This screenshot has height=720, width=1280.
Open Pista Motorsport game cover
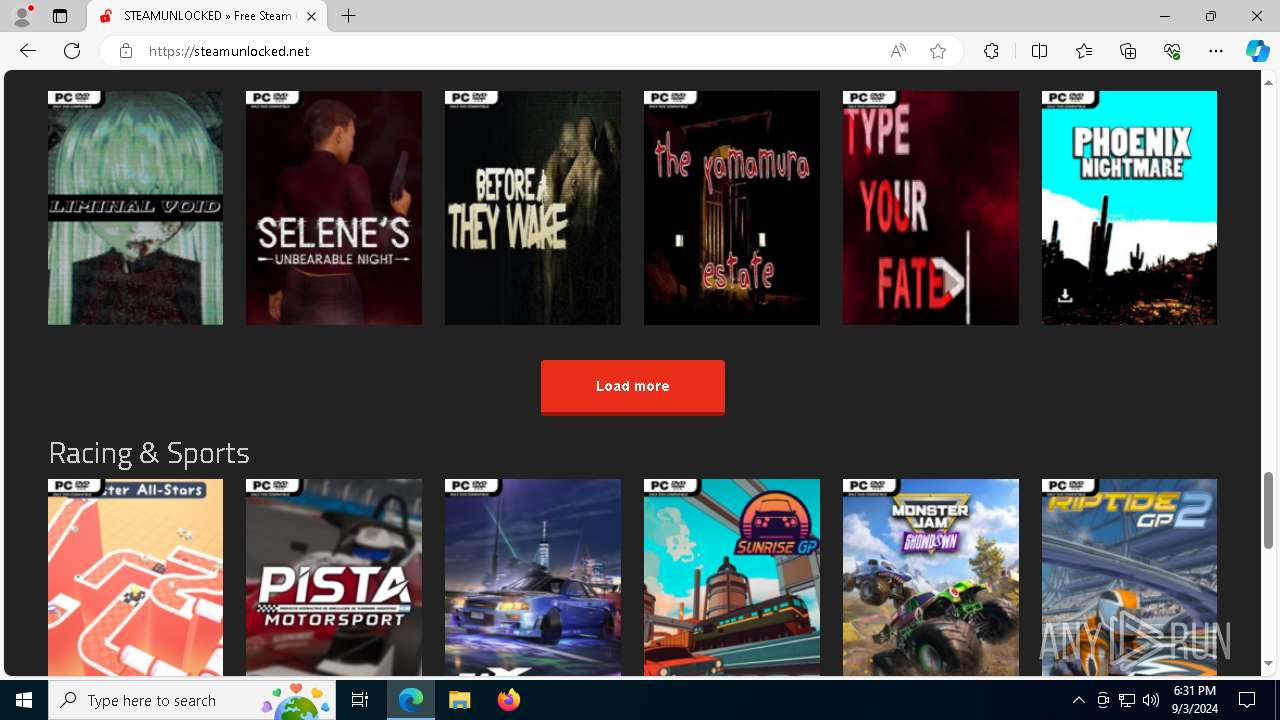pyautogui.click(x=334, y=577)
